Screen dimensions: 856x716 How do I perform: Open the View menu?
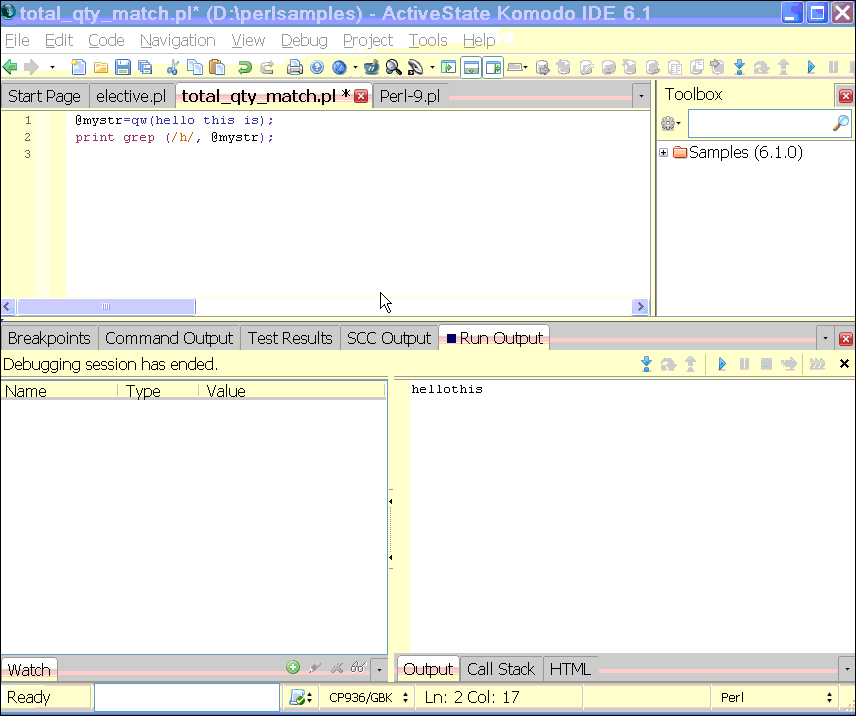(248, 40)
